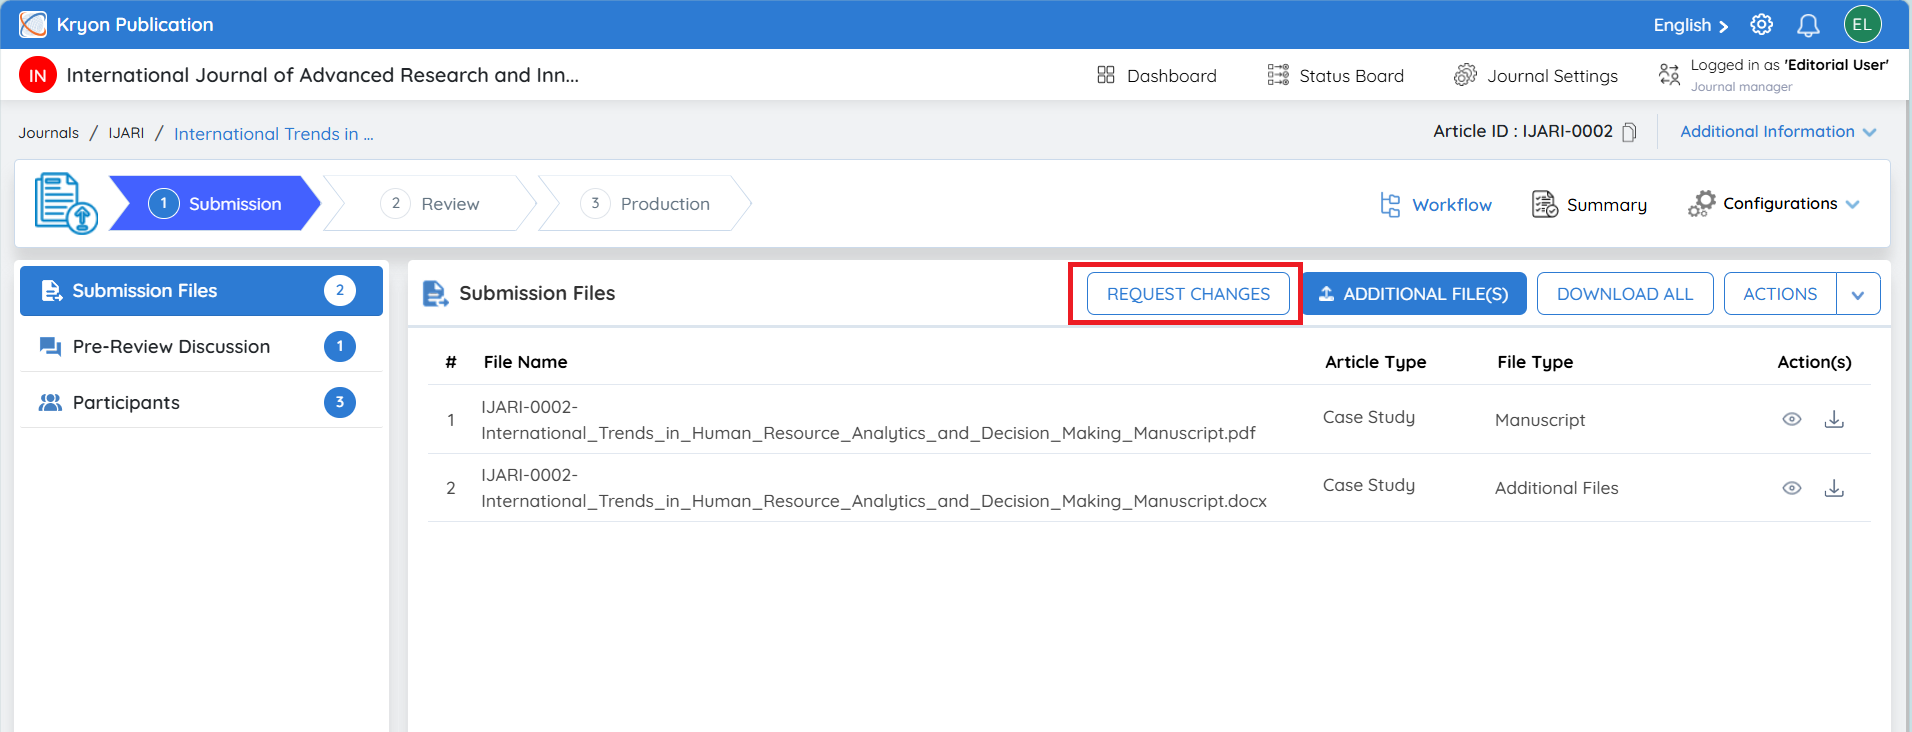Open the Status Board
The width and height of the screenshot is (1912, 732).
point(1336,75)
